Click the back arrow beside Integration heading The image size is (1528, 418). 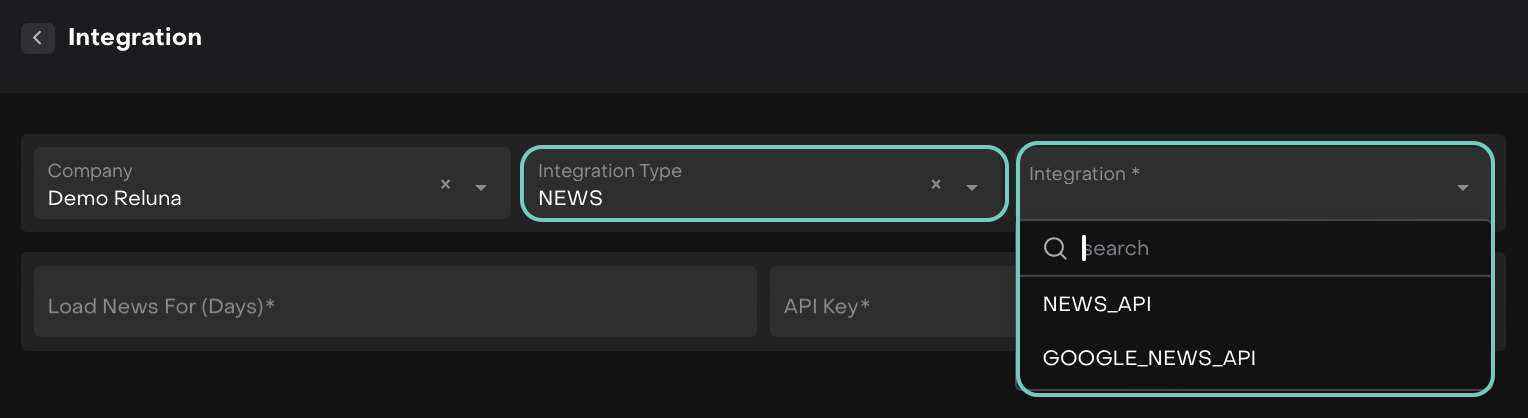(x=37, y=38)
